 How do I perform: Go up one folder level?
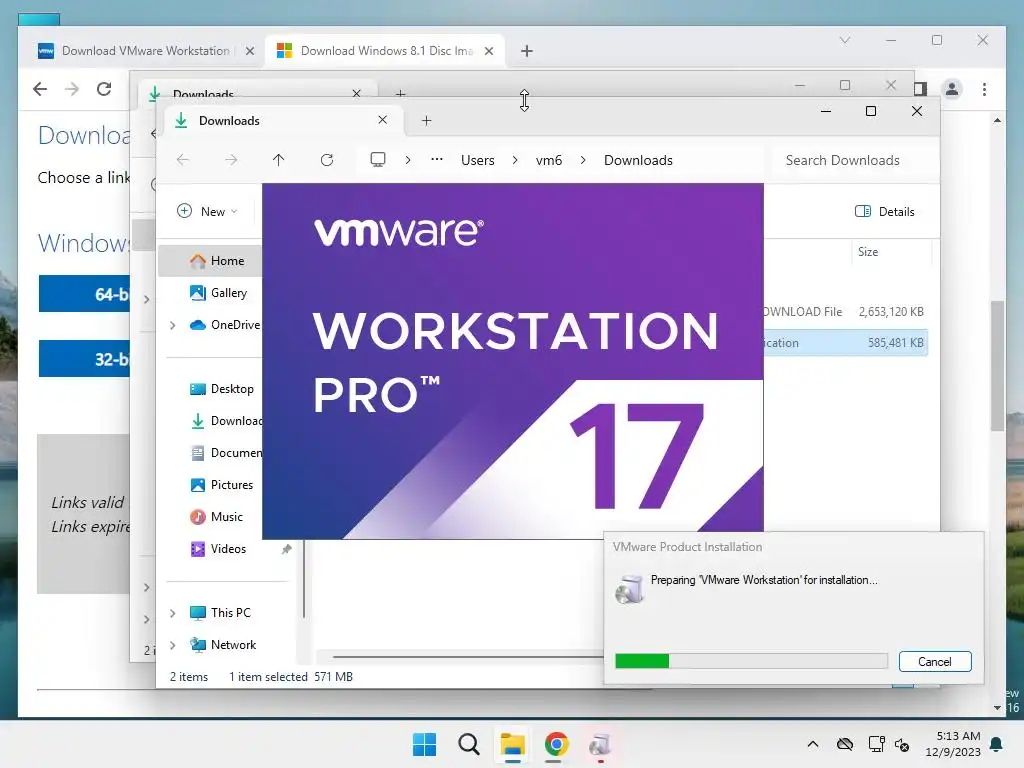278,160
